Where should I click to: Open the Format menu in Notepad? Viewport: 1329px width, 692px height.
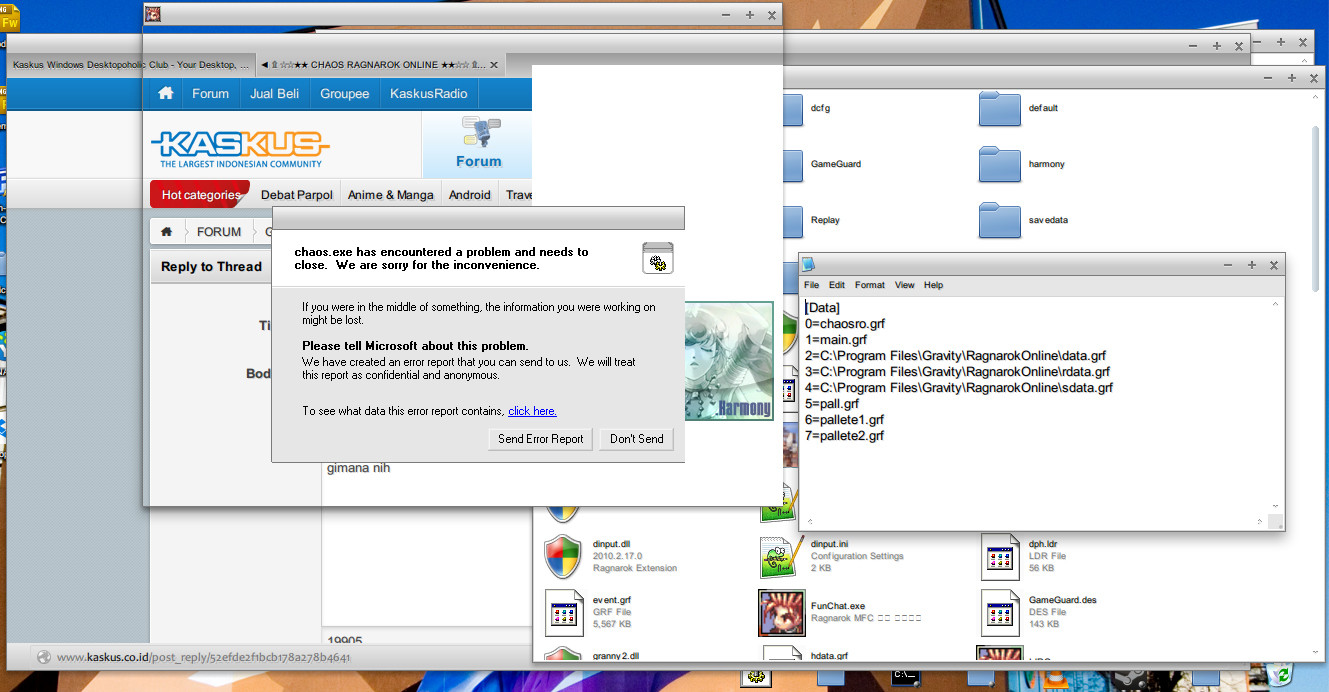(869, 285)
